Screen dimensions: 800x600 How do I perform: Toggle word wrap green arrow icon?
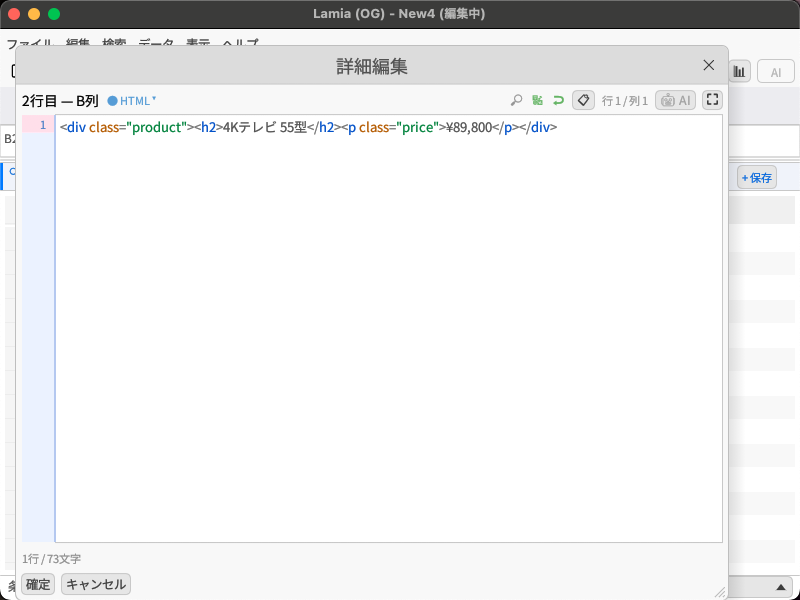[558, 100]
